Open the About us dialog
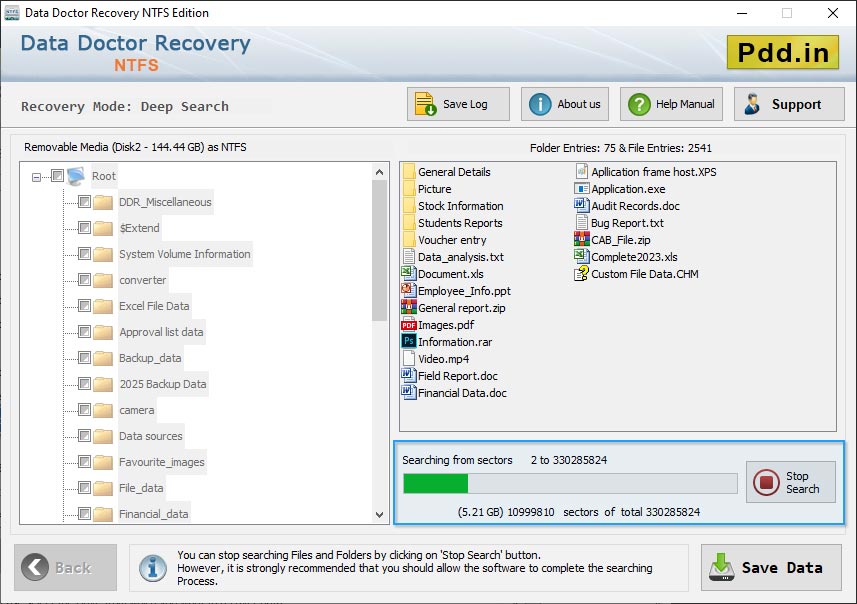 point(565,104)
